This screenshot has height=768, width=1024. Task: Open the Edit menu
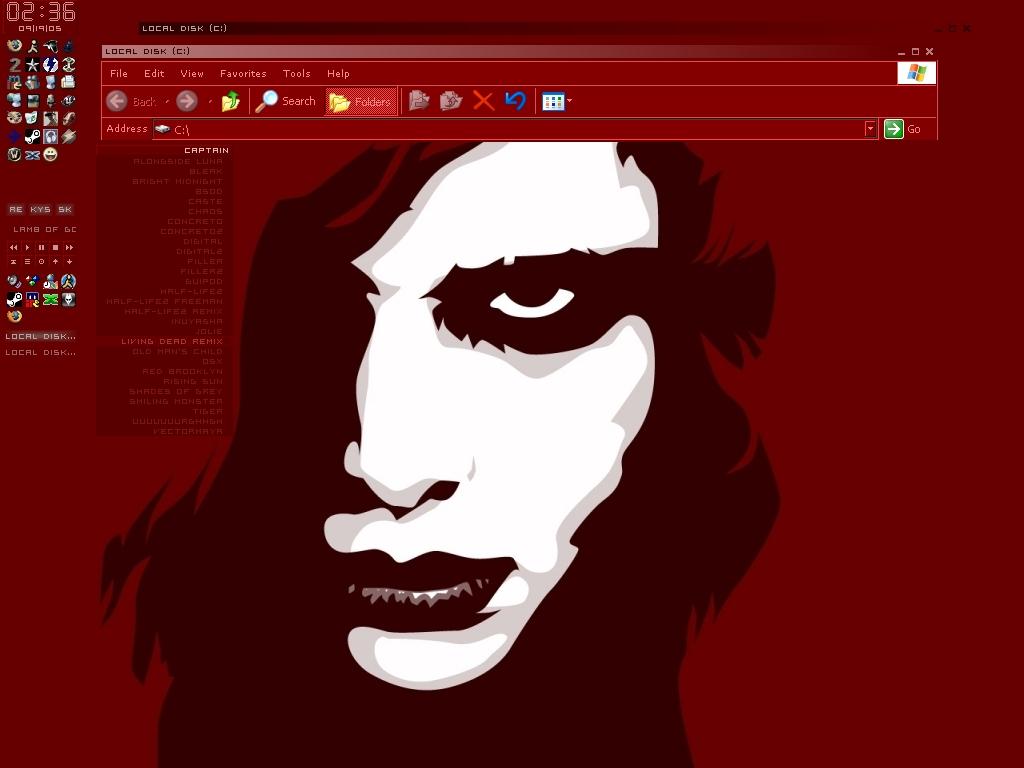154,74
